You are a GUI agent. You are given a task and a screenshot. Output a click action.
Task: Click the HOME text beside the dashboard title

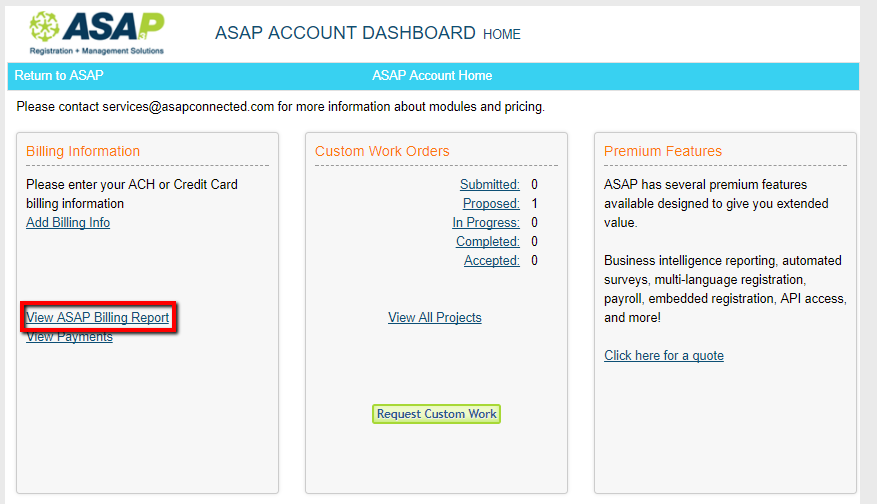[502, 35]
